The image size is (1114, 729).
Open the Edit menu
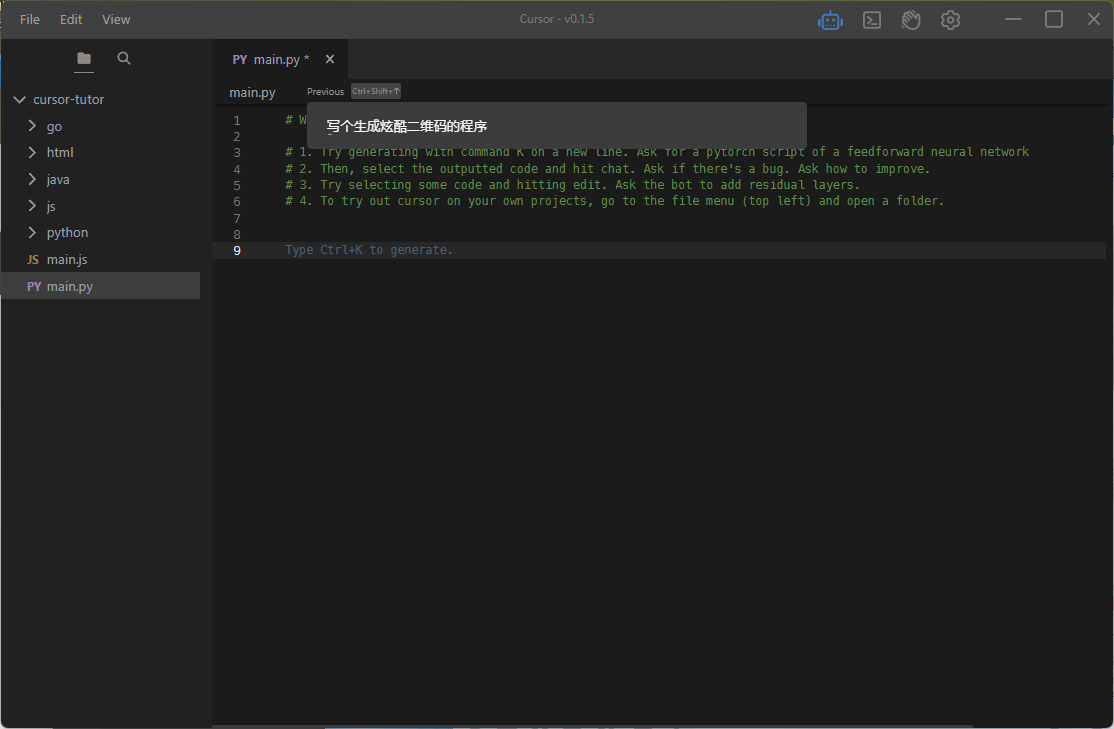pyautogui.click(x=71, y=19)
